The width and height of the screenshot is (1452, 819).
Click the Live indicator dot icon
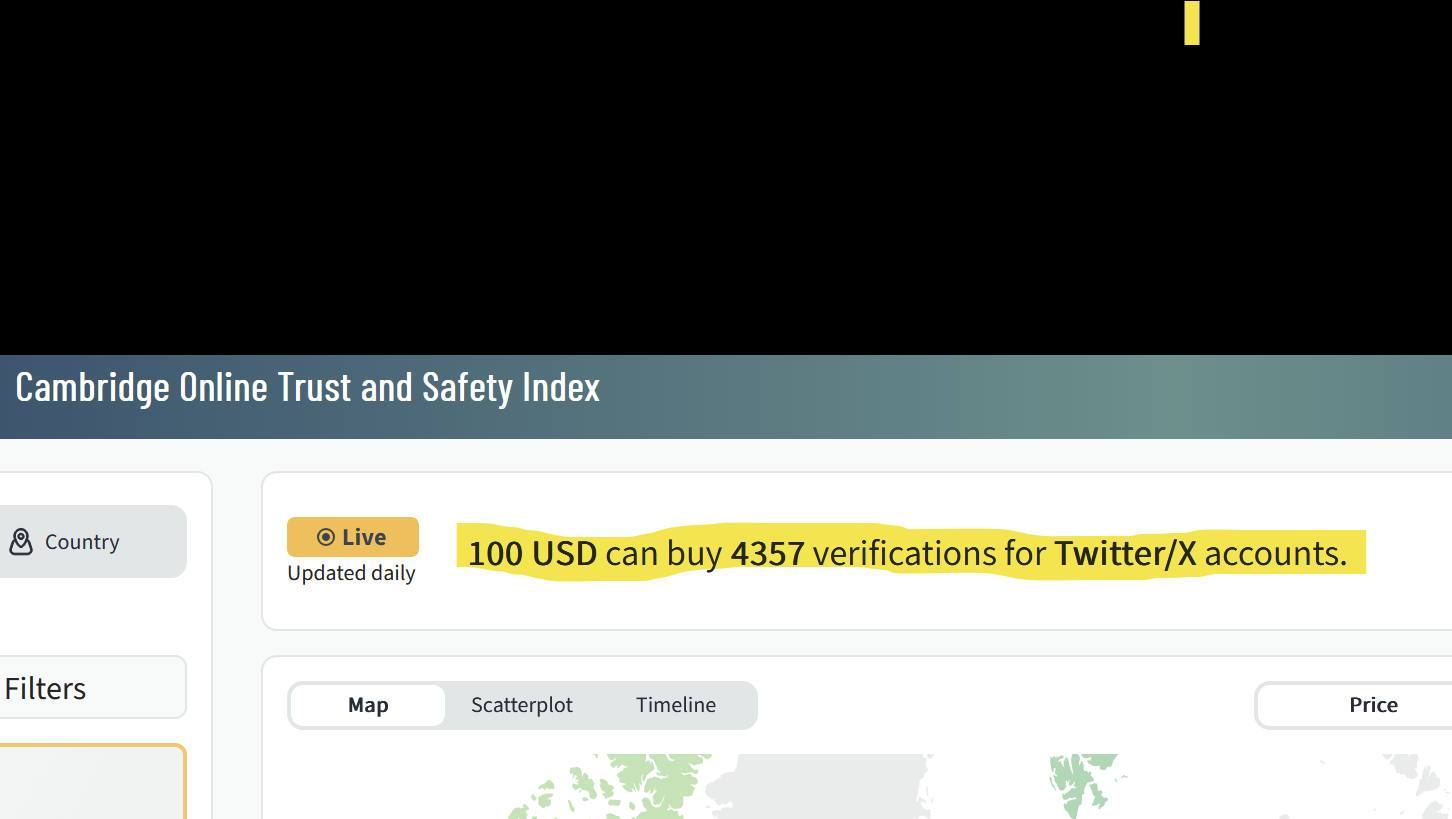(x=325, y=538)
